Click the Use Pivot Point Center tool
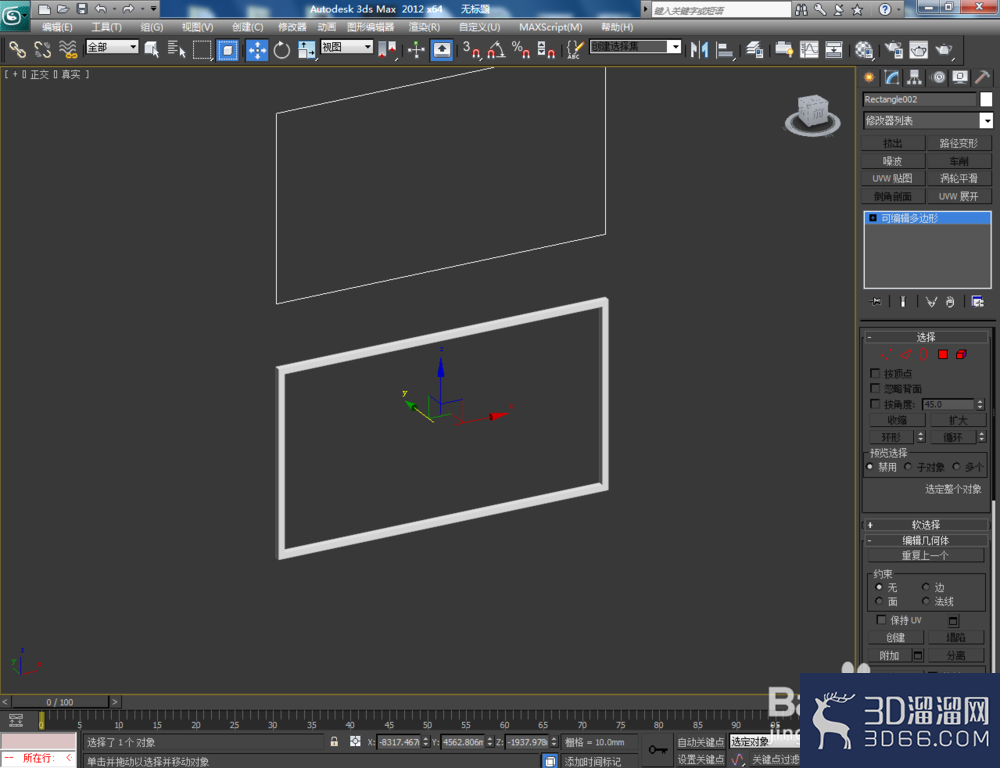Image resolution: width=1000 pixels, height=768 pixels. point(387,49)
